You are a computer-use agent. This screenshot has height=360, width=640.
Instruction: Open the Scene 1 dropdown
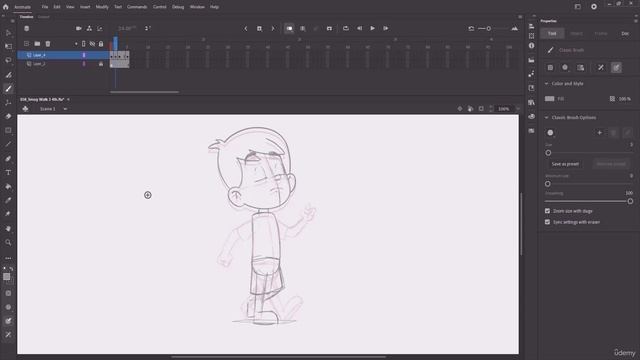click(x=65, y=109)
